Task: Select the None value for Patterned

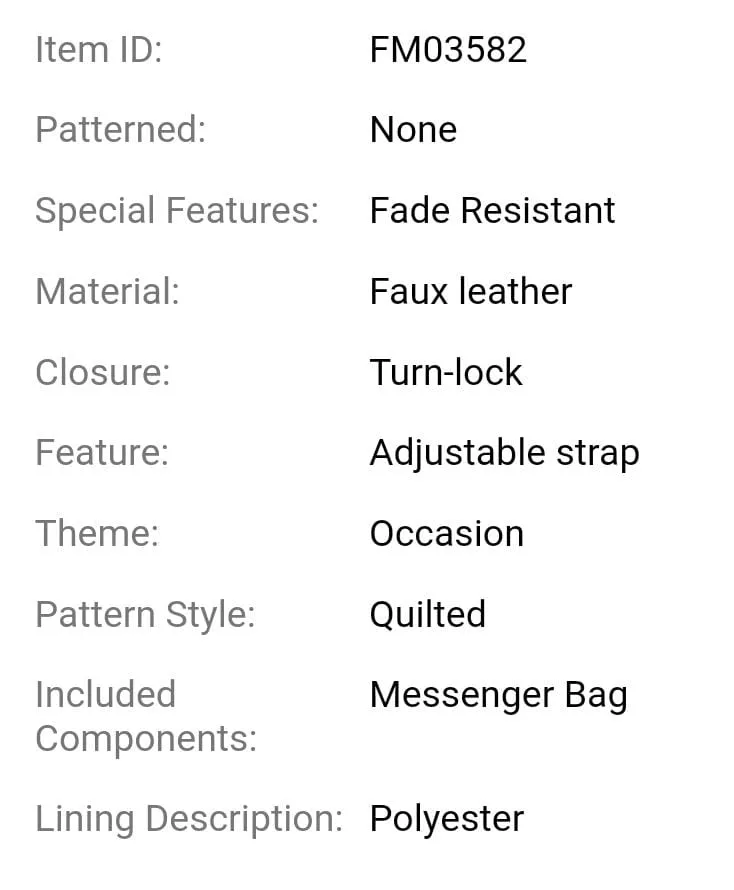Action: pyautogui.click(x=413, y=129)
